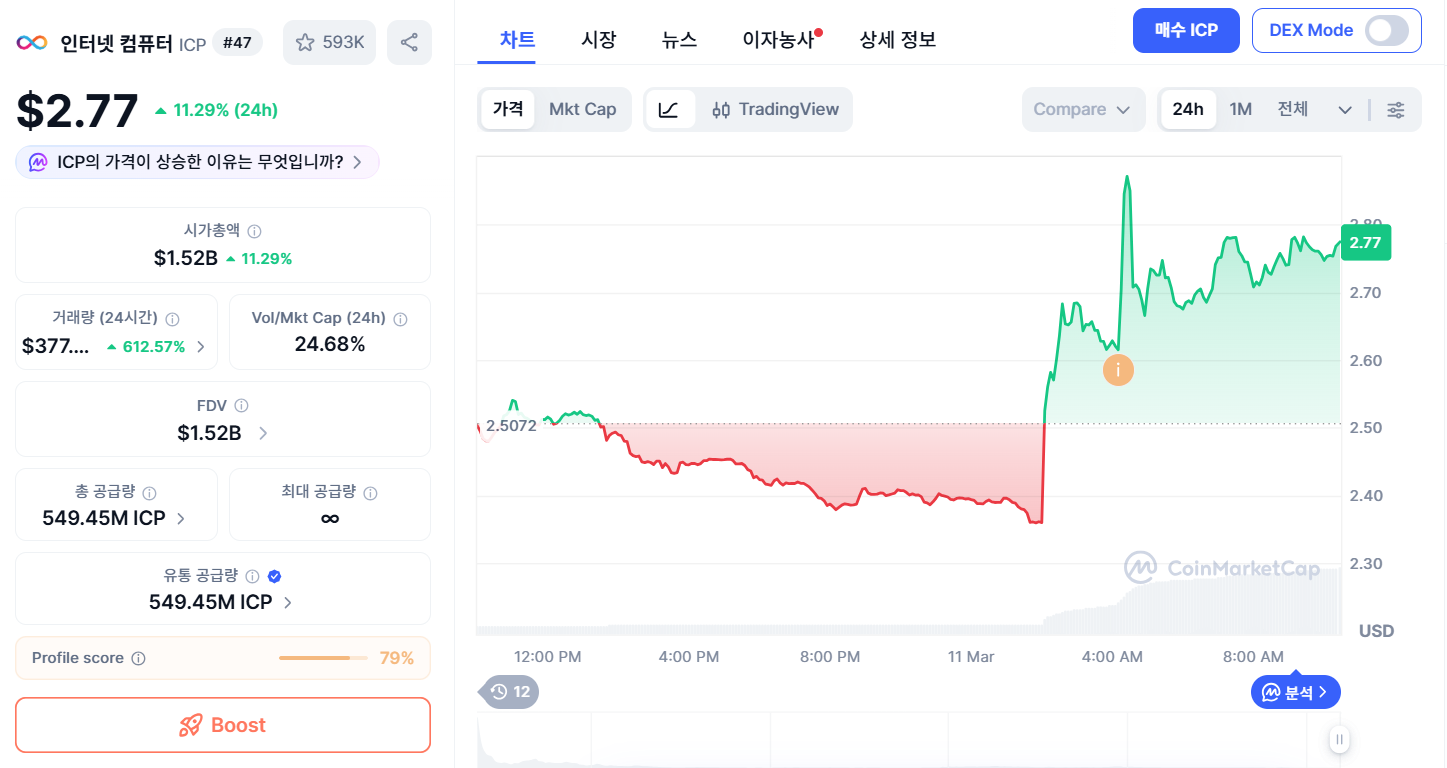Click the Boost button
The width and height of the screenshot is (1447, 768).
223,725
